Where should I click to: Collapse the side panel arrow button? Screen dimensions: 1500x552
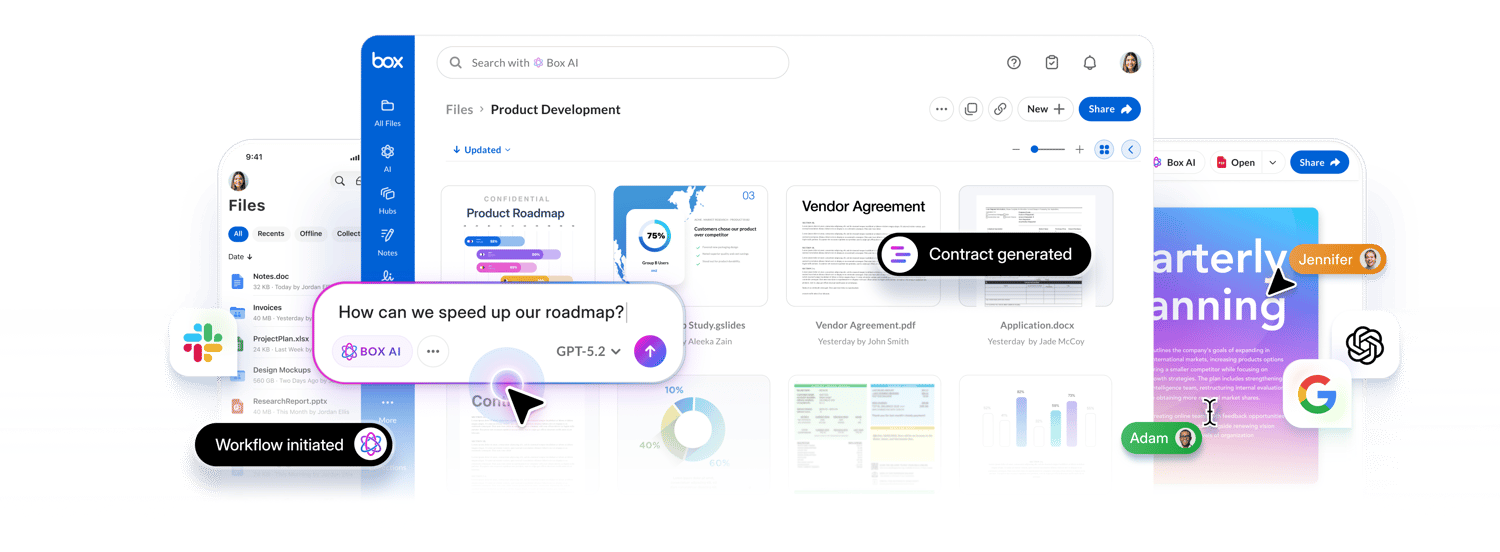click(x=1131, y=150)
